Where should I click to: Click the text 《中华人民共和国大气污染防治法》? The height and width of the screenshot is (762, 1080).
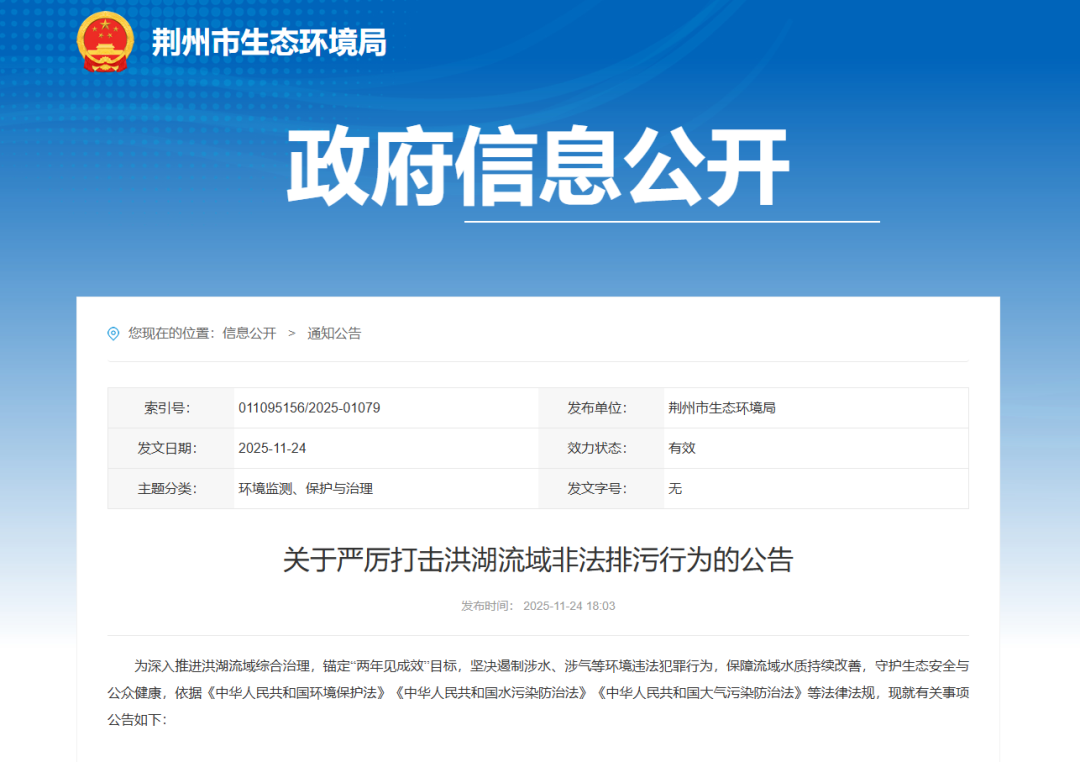[x=700, y=692]
